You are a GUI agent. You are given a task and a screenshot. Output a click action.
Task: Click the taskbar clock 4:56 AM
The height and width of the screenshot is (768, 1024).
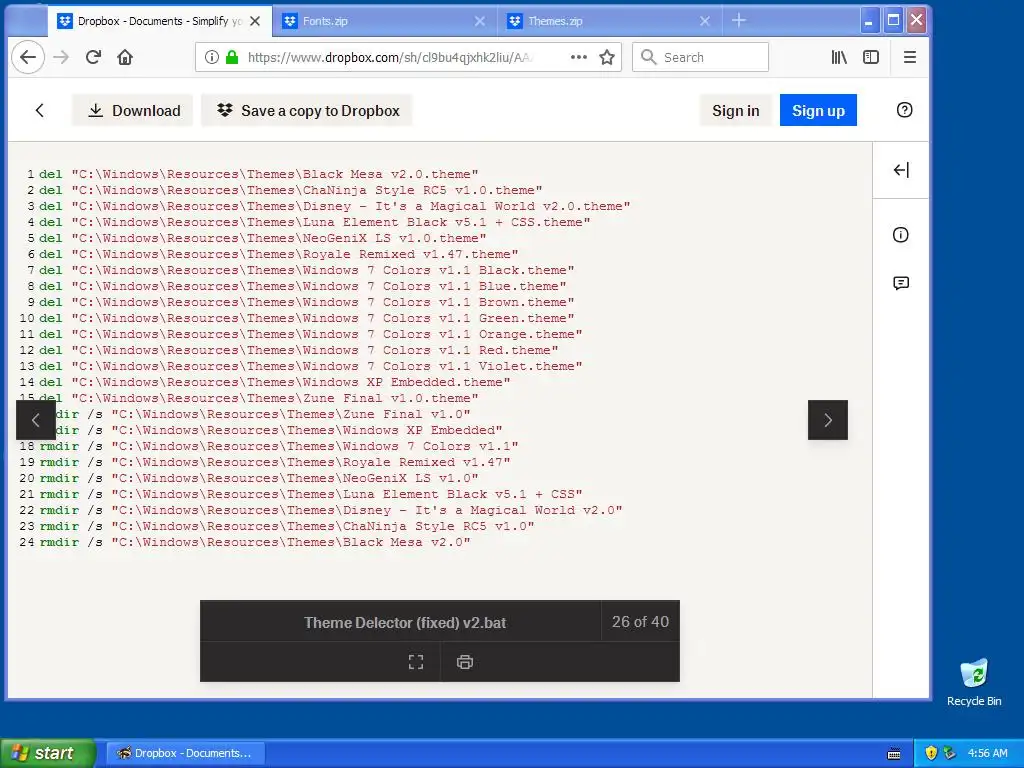coord(987,753)
